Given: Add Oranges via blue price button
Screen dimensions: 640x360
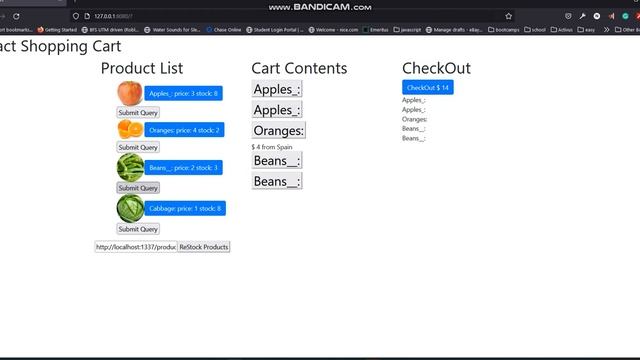Looking at the screenshot, I should [184, 130].
